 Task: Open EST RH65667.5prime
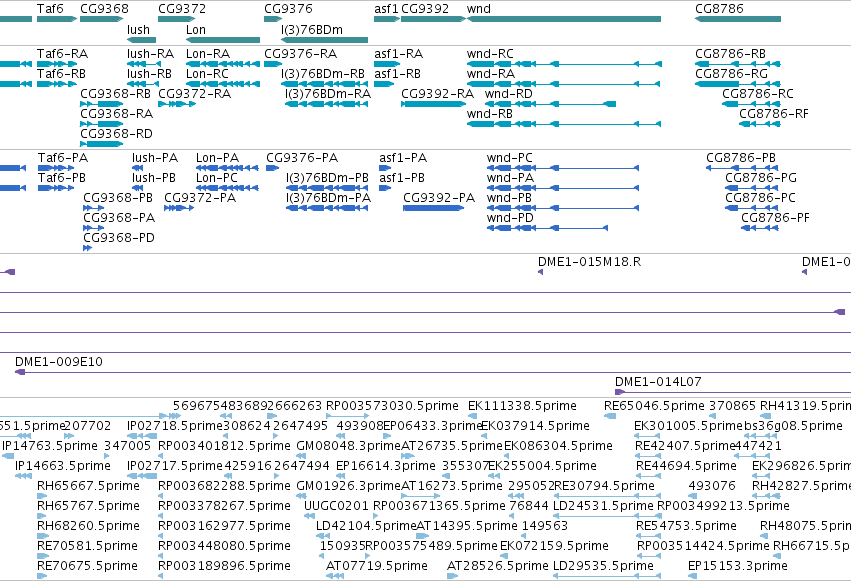coord(88,486)
